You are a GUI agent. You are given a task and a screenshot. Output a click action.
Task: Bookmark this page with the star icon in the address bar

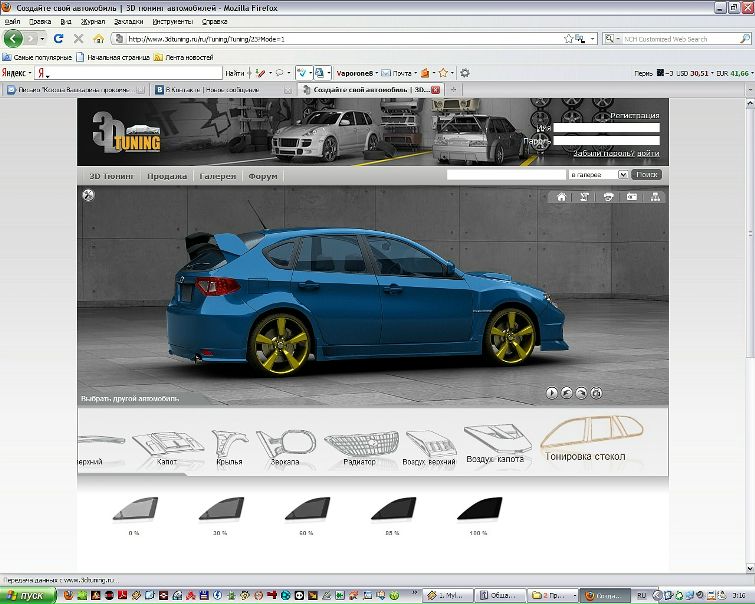coord(568,39)
